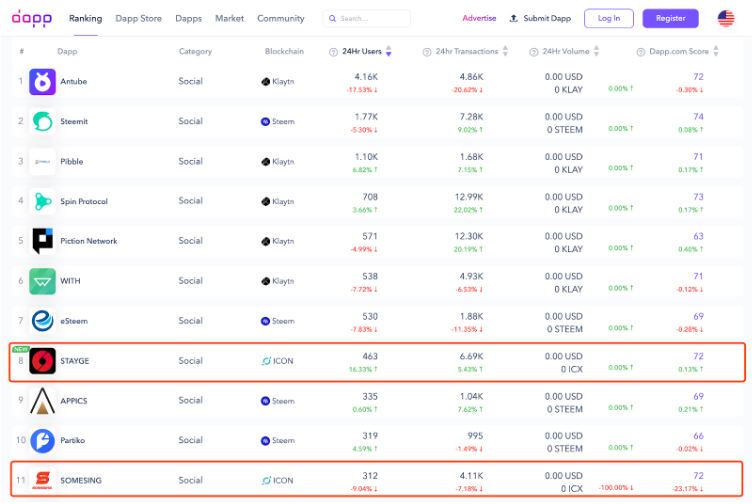Viewport: 752px width, 504px height.
Task: Click the Log In button
Action: [x=609, y=18]
